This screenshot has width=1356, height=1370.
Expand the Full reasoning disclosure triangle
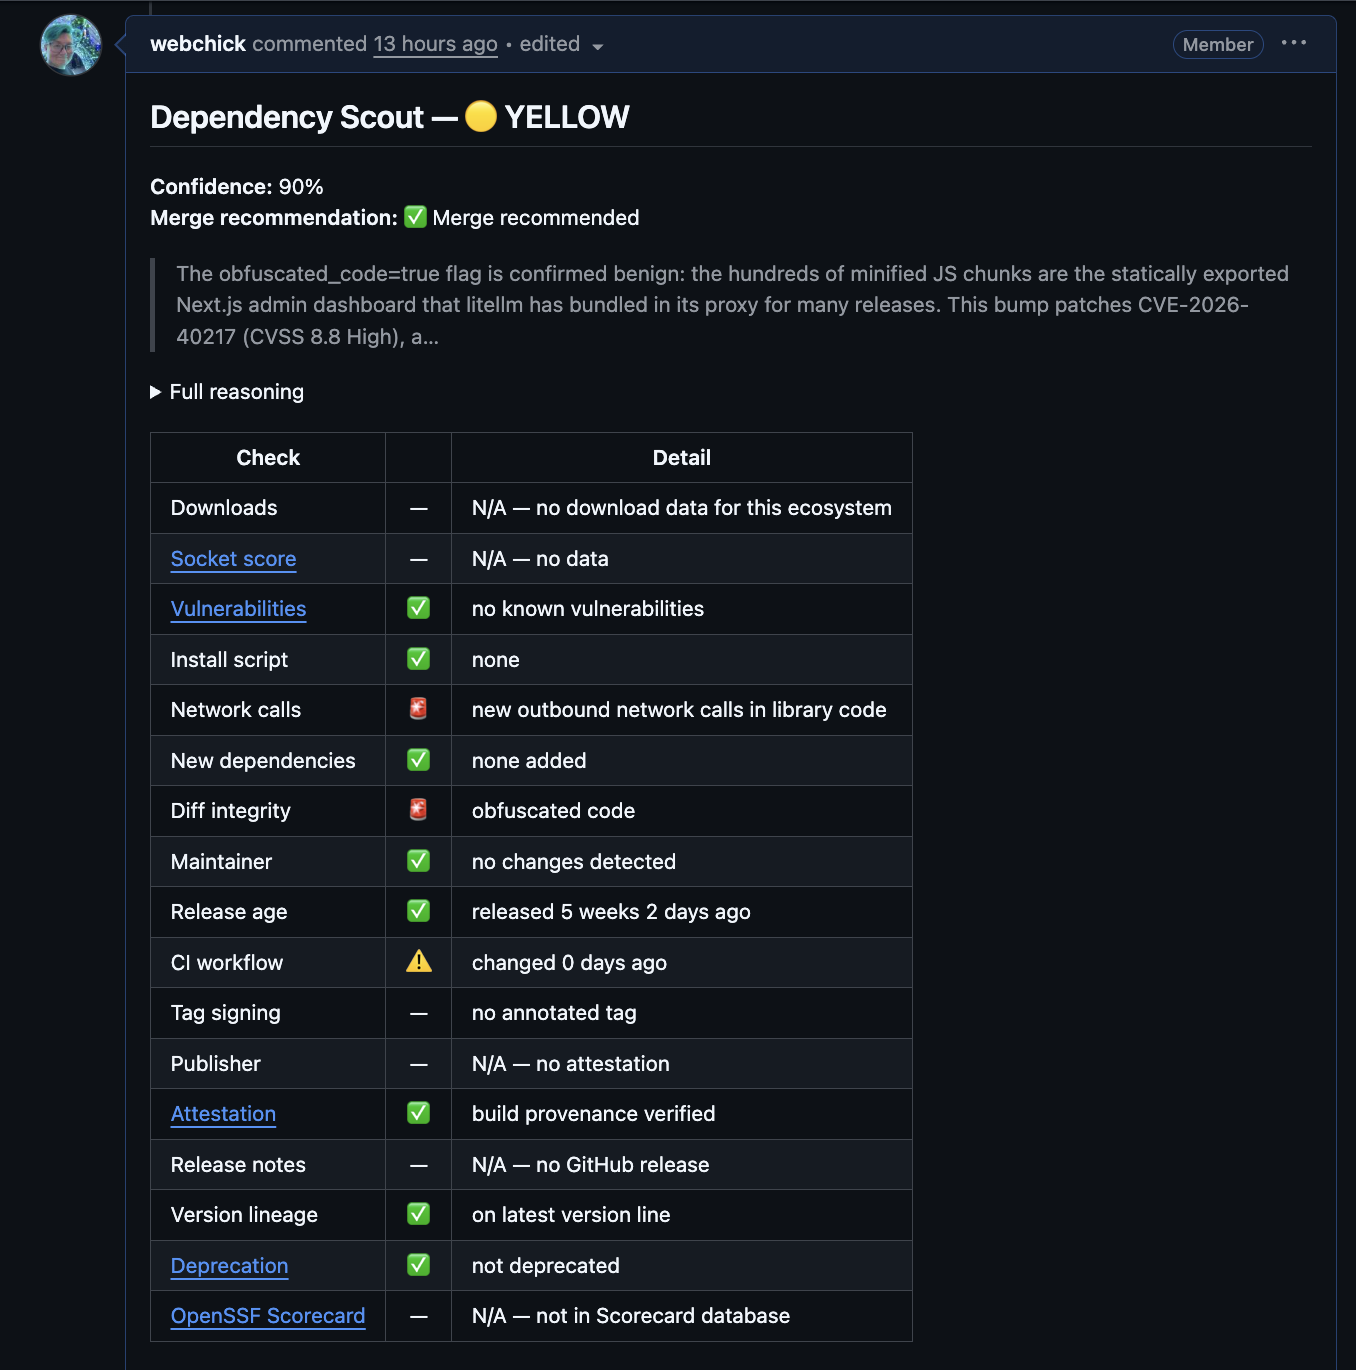(156, 392)
